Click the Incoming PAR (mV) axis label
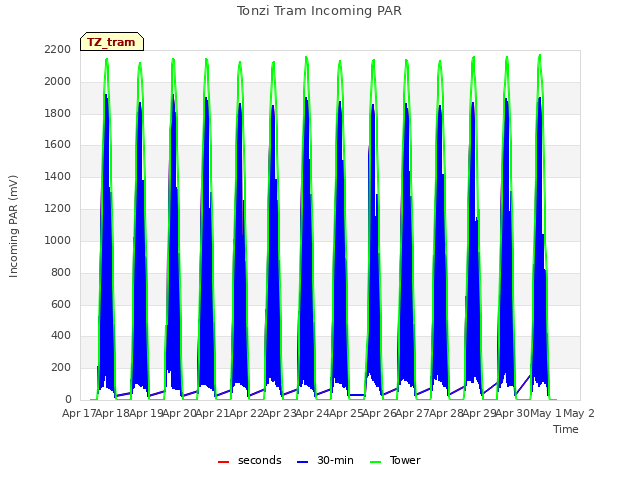Screen dimensions: 640x480 (x=13, y=226)
